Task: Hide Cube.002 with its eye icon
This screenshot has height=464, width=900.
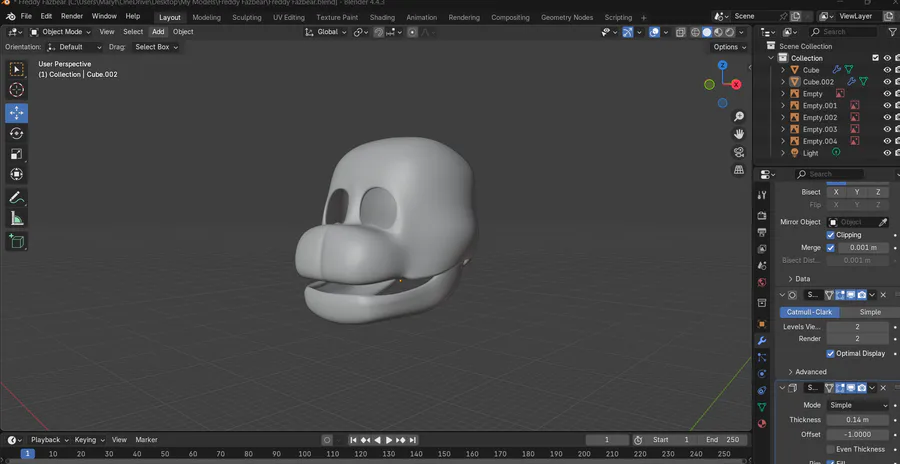Action: point(887,82)
